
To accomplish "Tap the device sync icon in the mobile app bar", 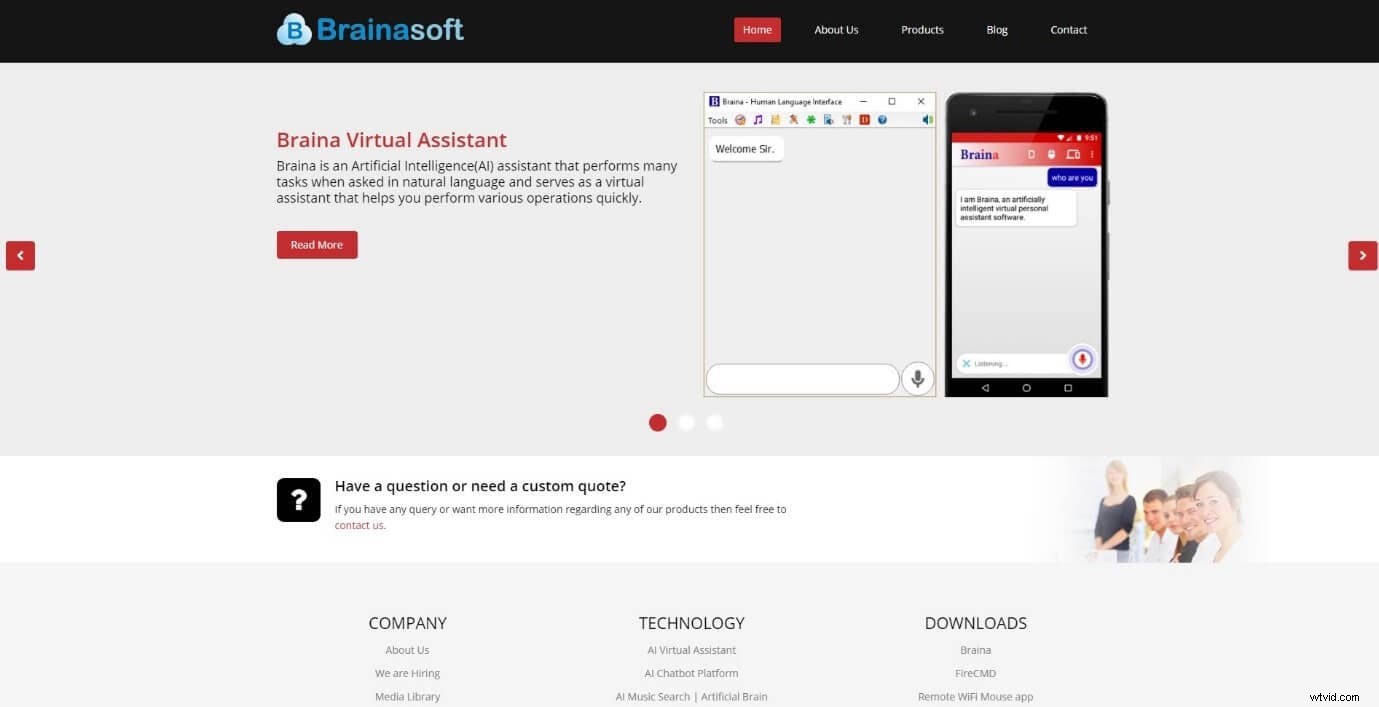I will click(x=1073, y=154).
